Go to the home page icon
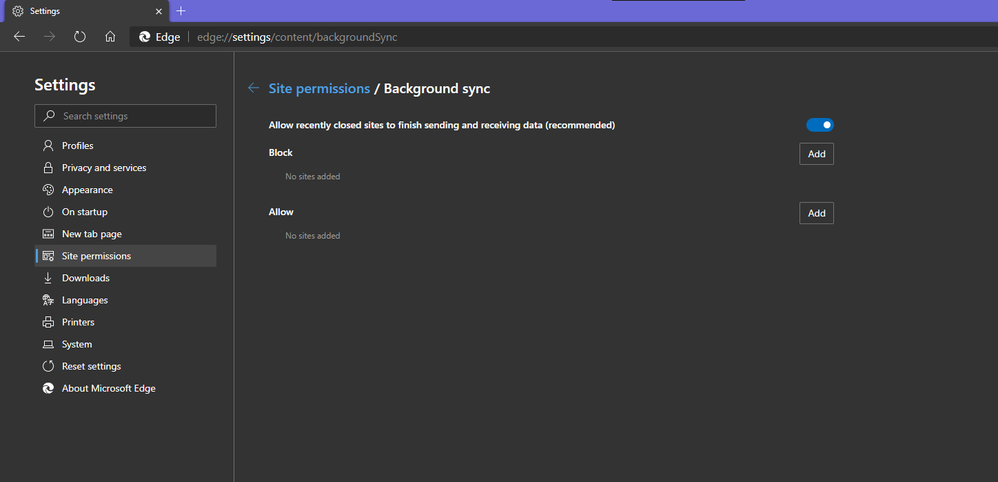The width and height of the screenshot is (998, 482). click(x=110, y=37)
